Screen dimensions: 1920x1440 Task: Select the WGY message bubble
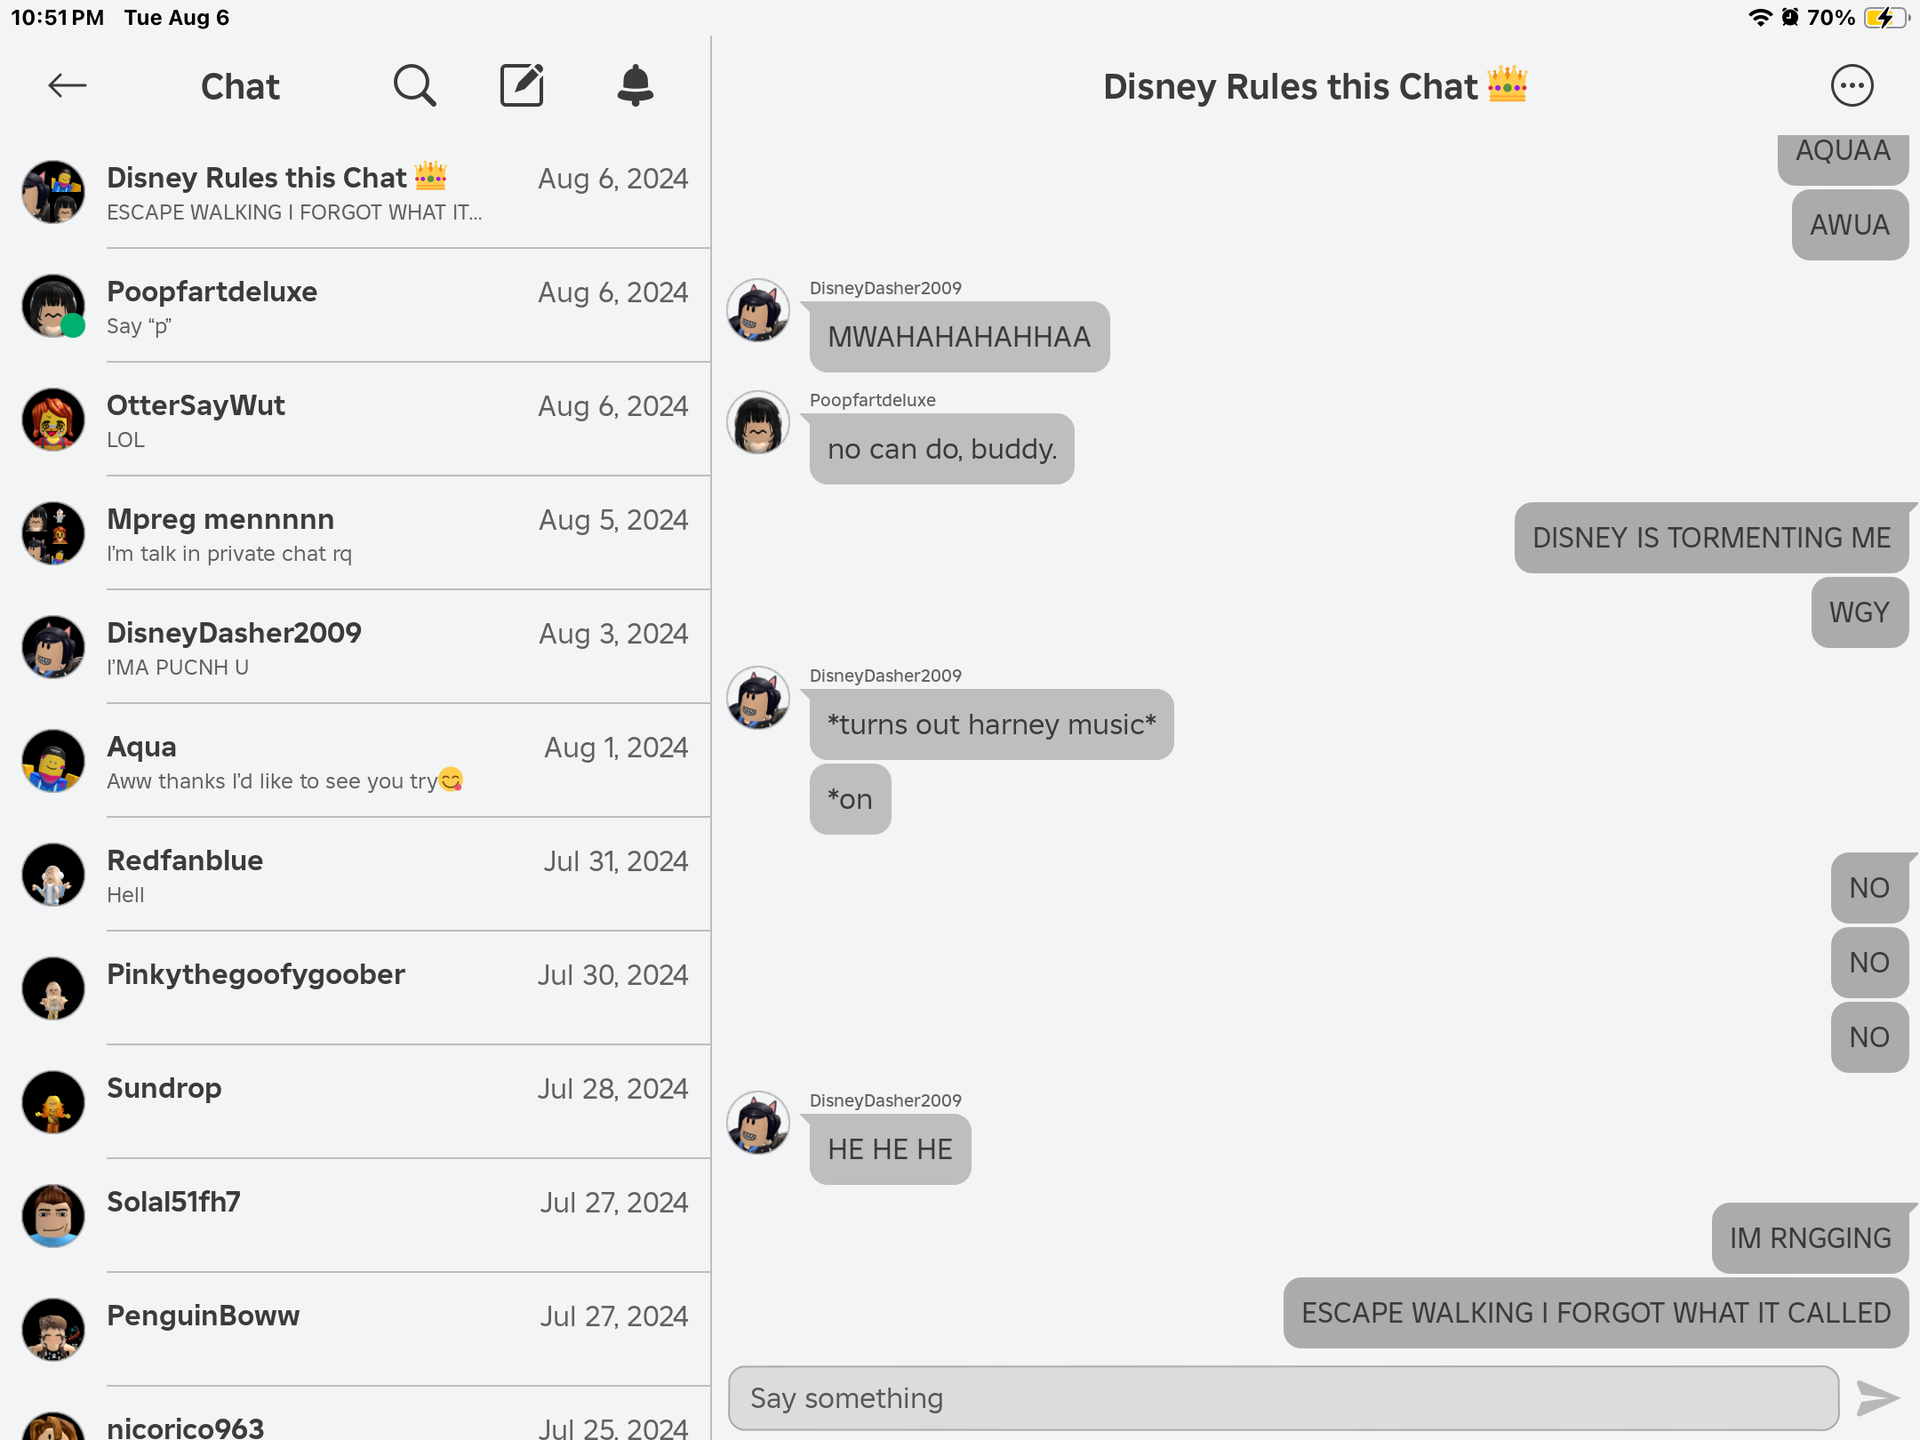click(1860, 613)
